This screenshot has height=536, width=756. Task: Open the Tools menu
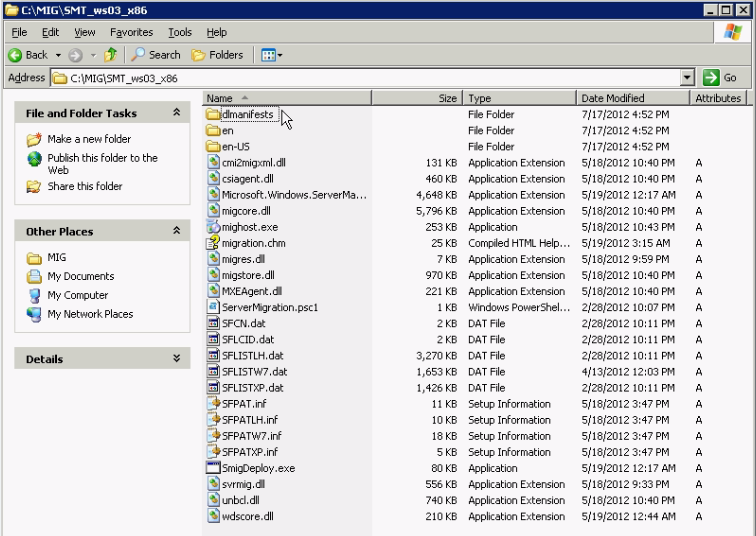(x=180, y=32)
